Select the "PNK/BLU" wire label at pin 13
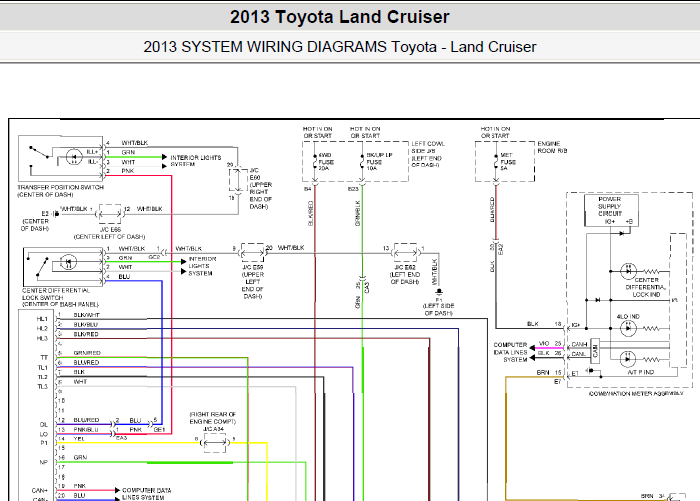Viewport: 700px width, 501px height. click(x=86, y=429)
